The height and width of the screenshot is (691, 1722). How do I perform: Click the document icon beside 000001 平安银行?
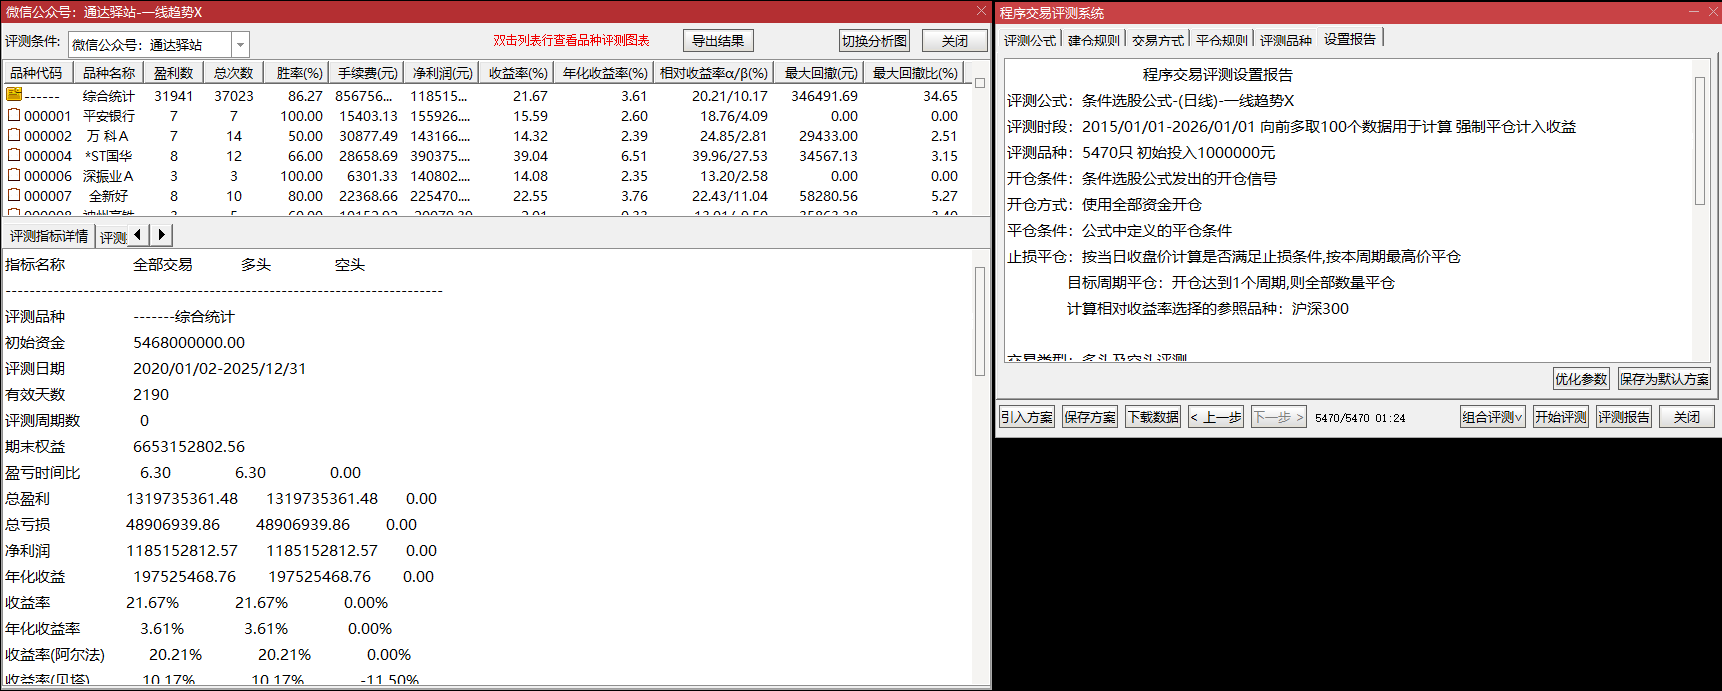[14, 115]
